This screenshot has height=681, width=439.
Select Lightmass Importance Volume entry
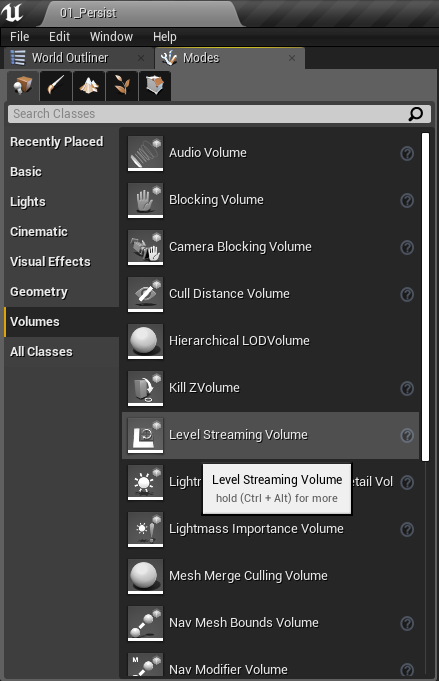pos(271,529)
